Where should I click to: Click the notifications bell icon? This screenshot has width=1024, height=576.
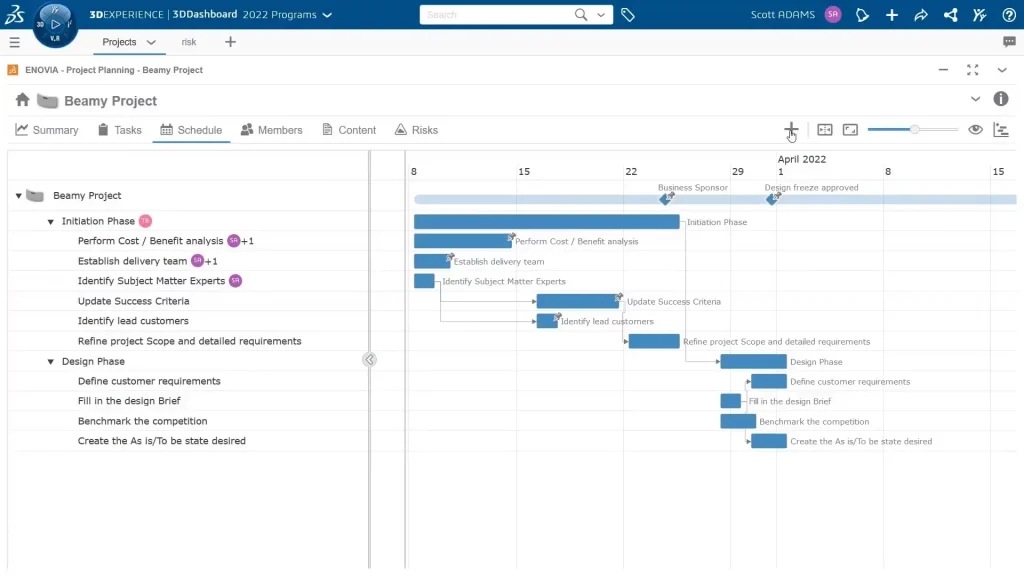[x=863, y=15]
